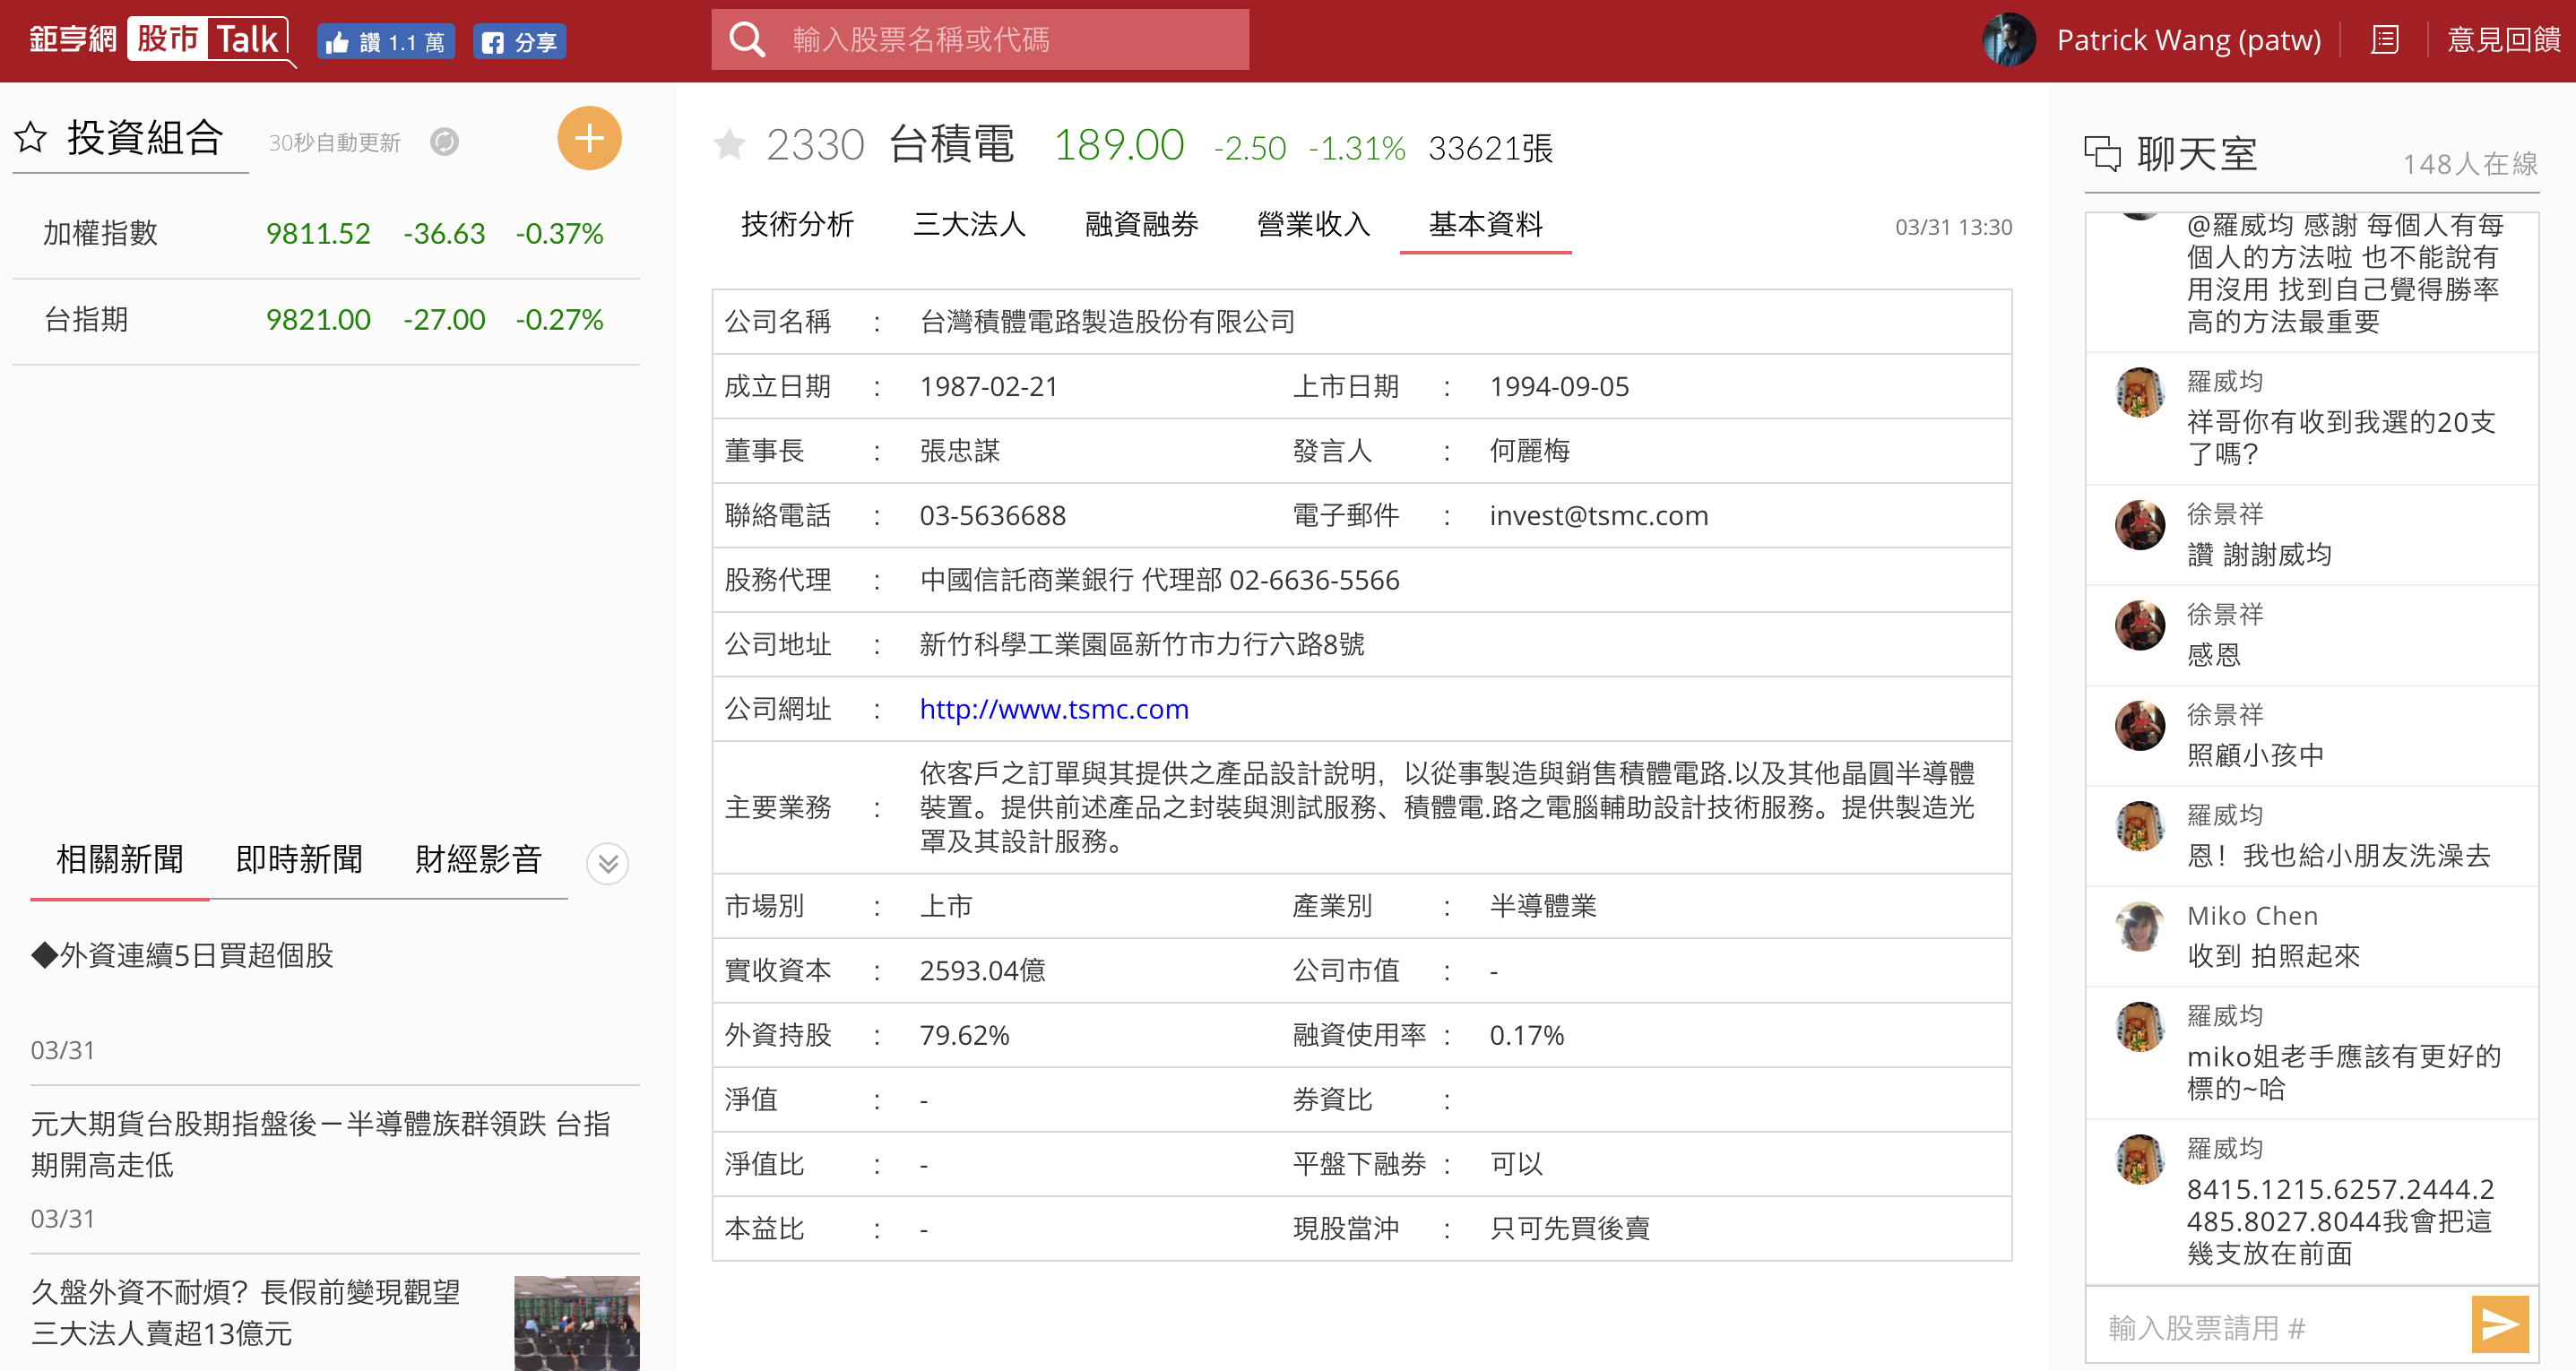Open 台指期 row in portfolio
Image resolution: width=2576 pixels, height=1371 pixels.
325,320
